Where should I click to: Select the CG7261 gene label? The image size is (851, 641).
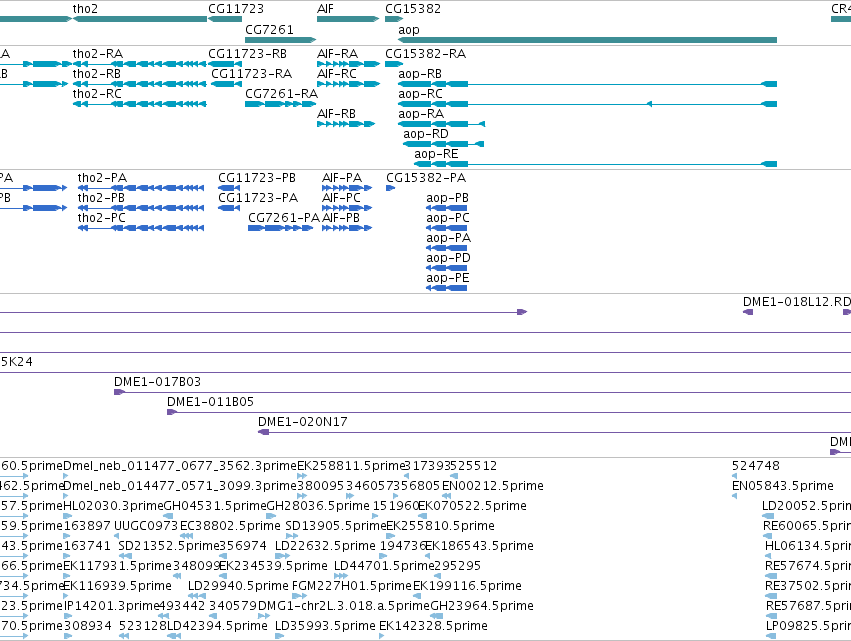[269, 29]
